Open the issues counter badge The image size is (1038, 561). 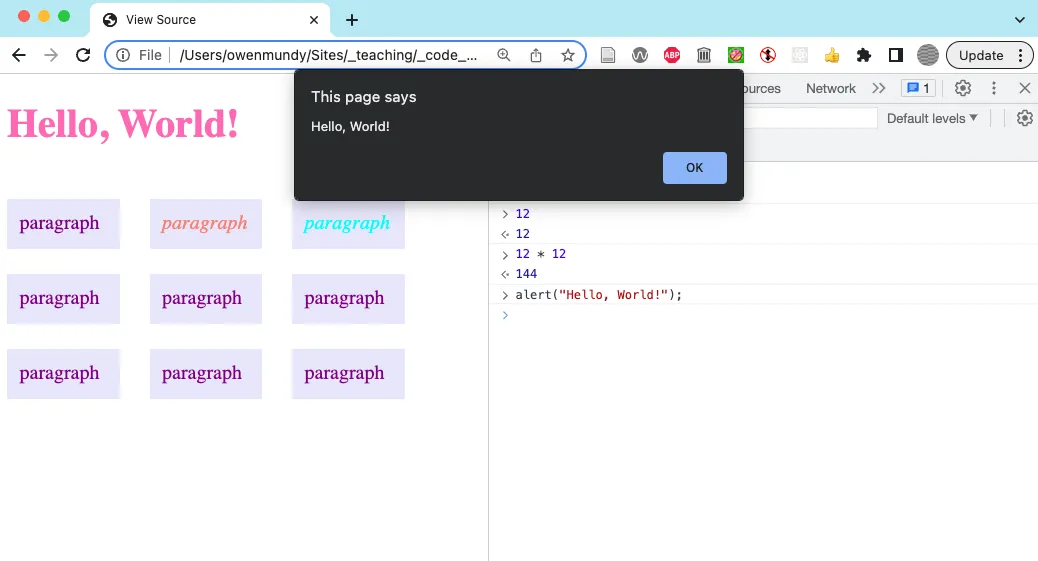coord(918,88)
